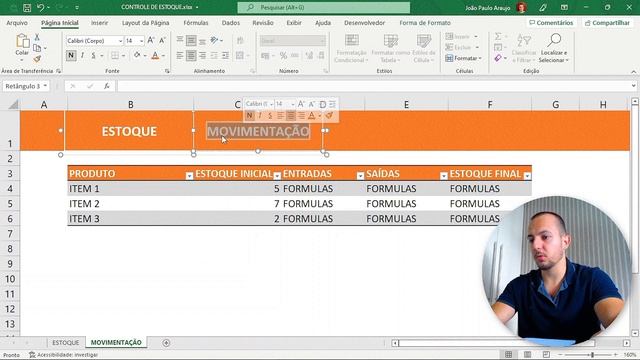The height and width of the screenshot is (360, 640).
Task: Click the ESTOQUE shape button in the banner
Action: (129, 131)
